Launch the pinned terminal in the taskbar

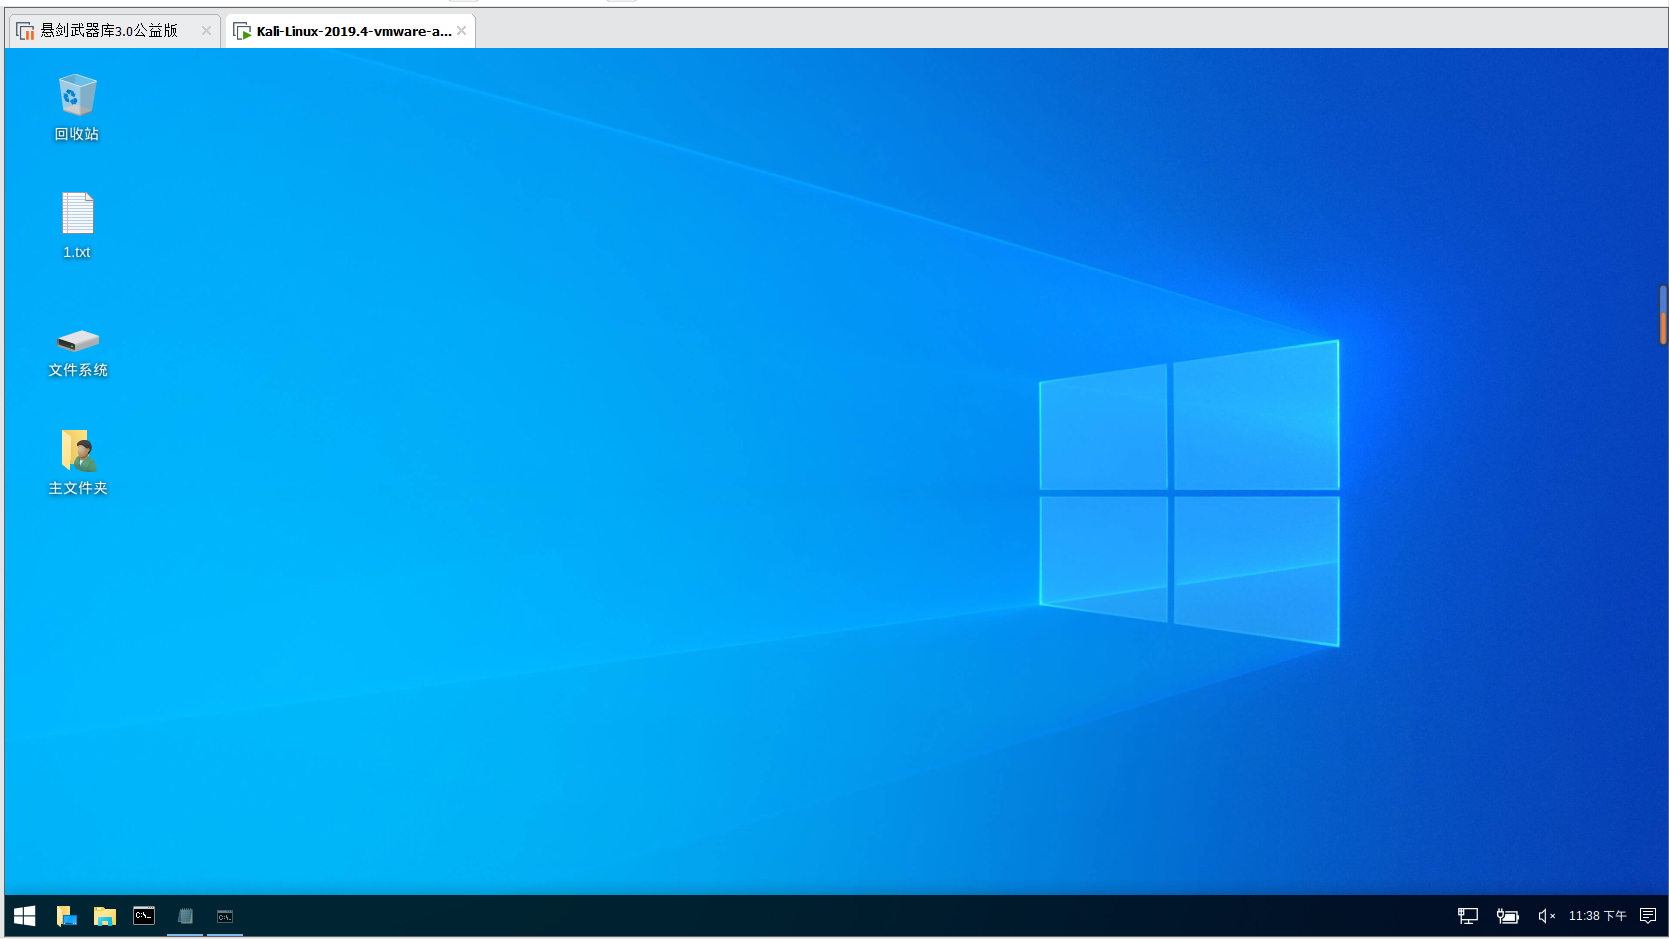point(144,916)
